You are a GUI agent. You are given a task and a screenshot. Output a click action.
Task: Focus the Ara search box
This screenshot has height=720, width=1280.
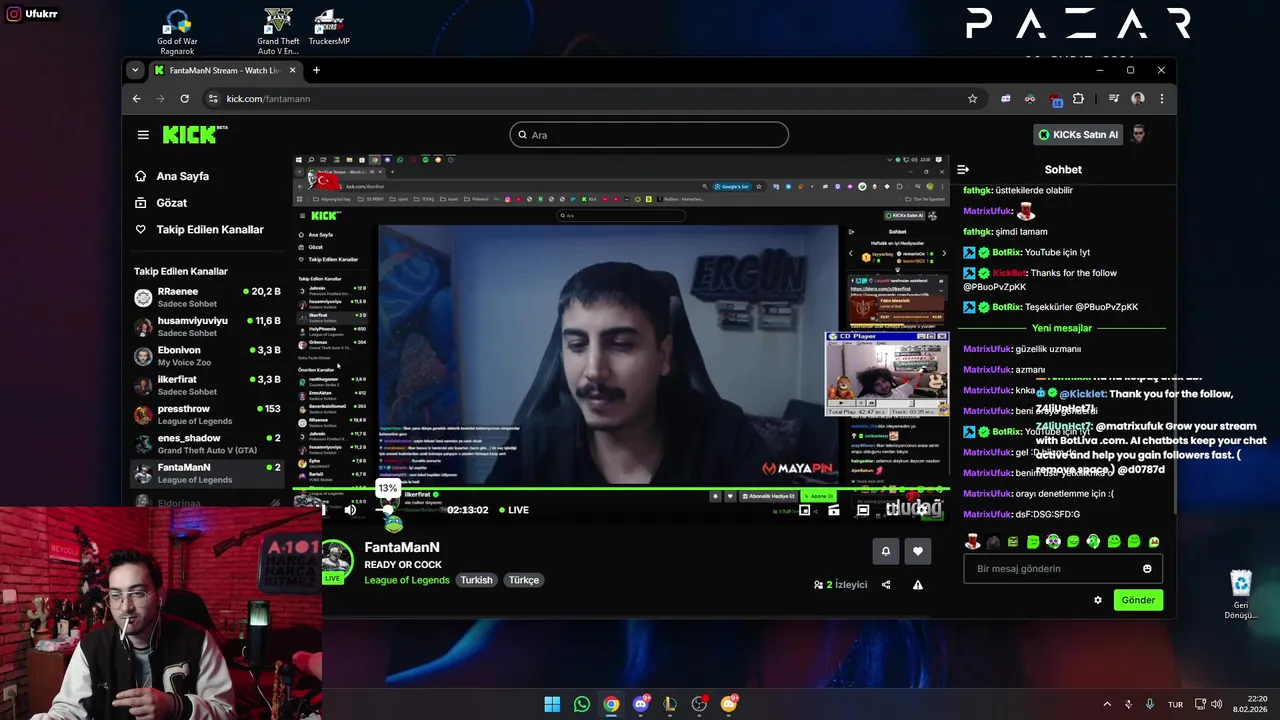pyautogui.click(x=649, y=135)
